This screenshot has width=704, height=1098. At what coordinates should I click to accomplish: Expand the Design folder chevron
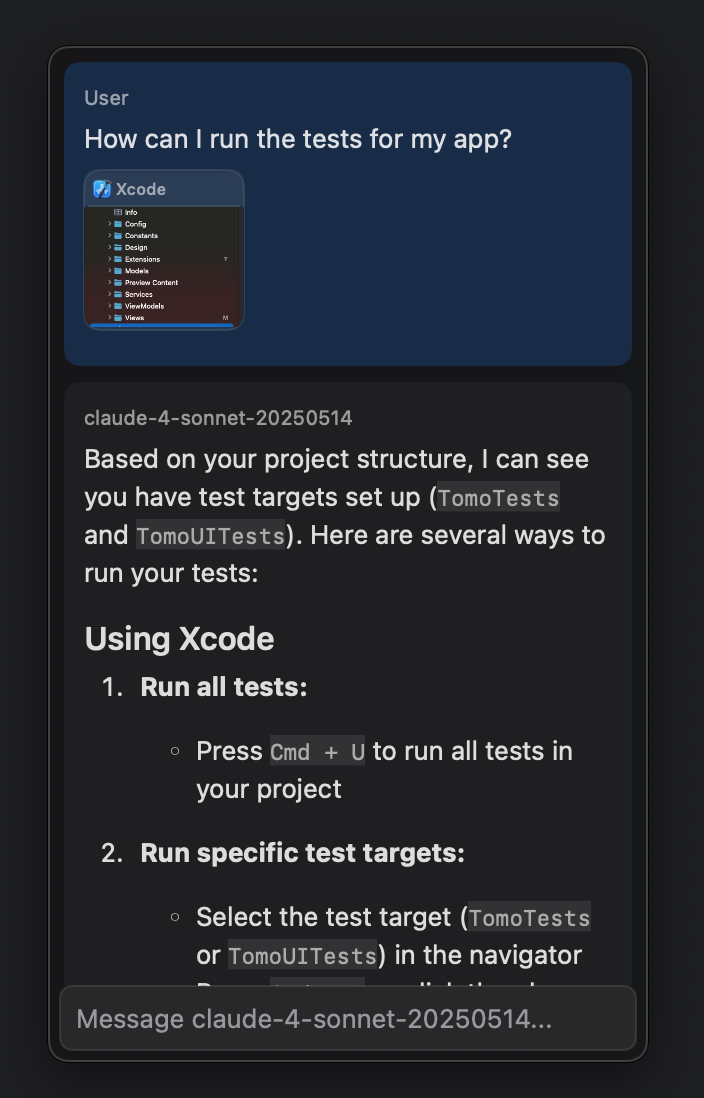(109, 247)
